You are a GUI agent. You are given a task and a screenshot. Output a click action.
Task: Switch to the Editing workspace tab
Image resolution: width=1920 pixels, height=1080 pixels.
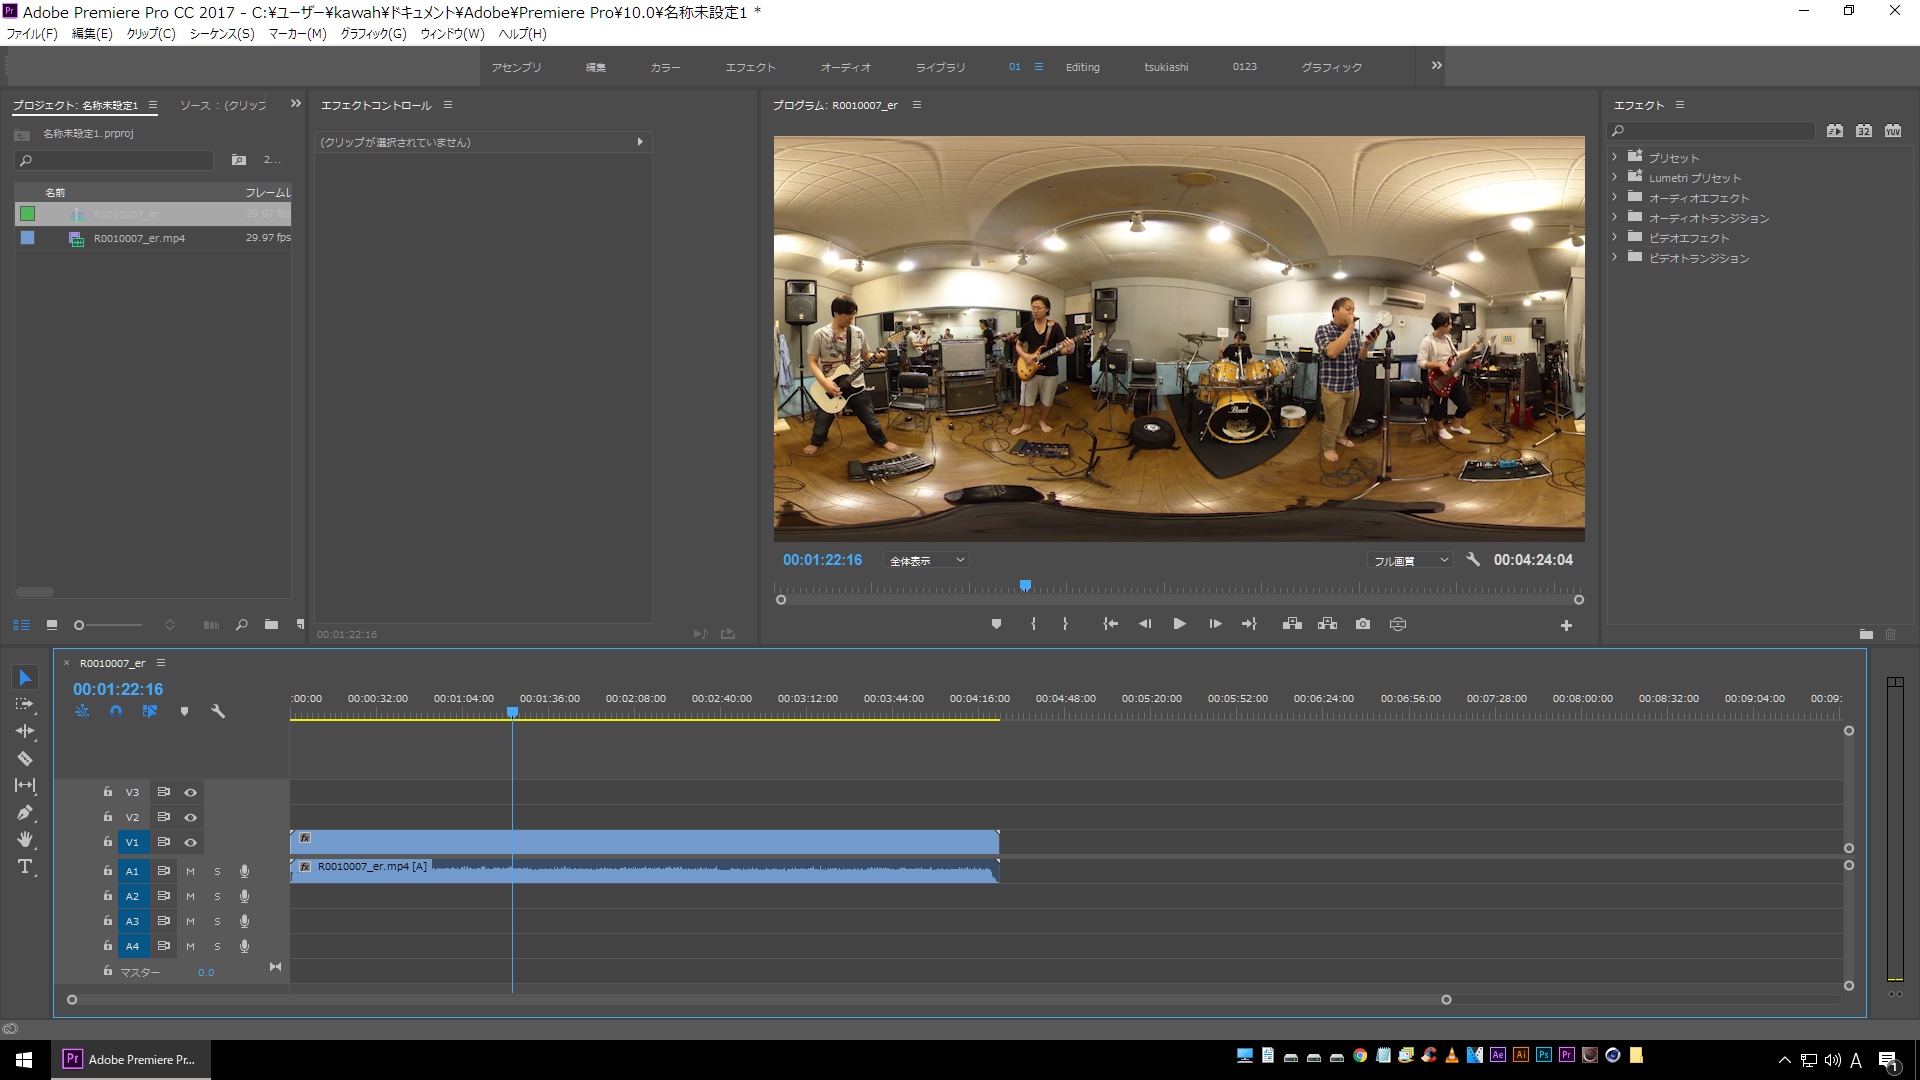click(1083, 67)
